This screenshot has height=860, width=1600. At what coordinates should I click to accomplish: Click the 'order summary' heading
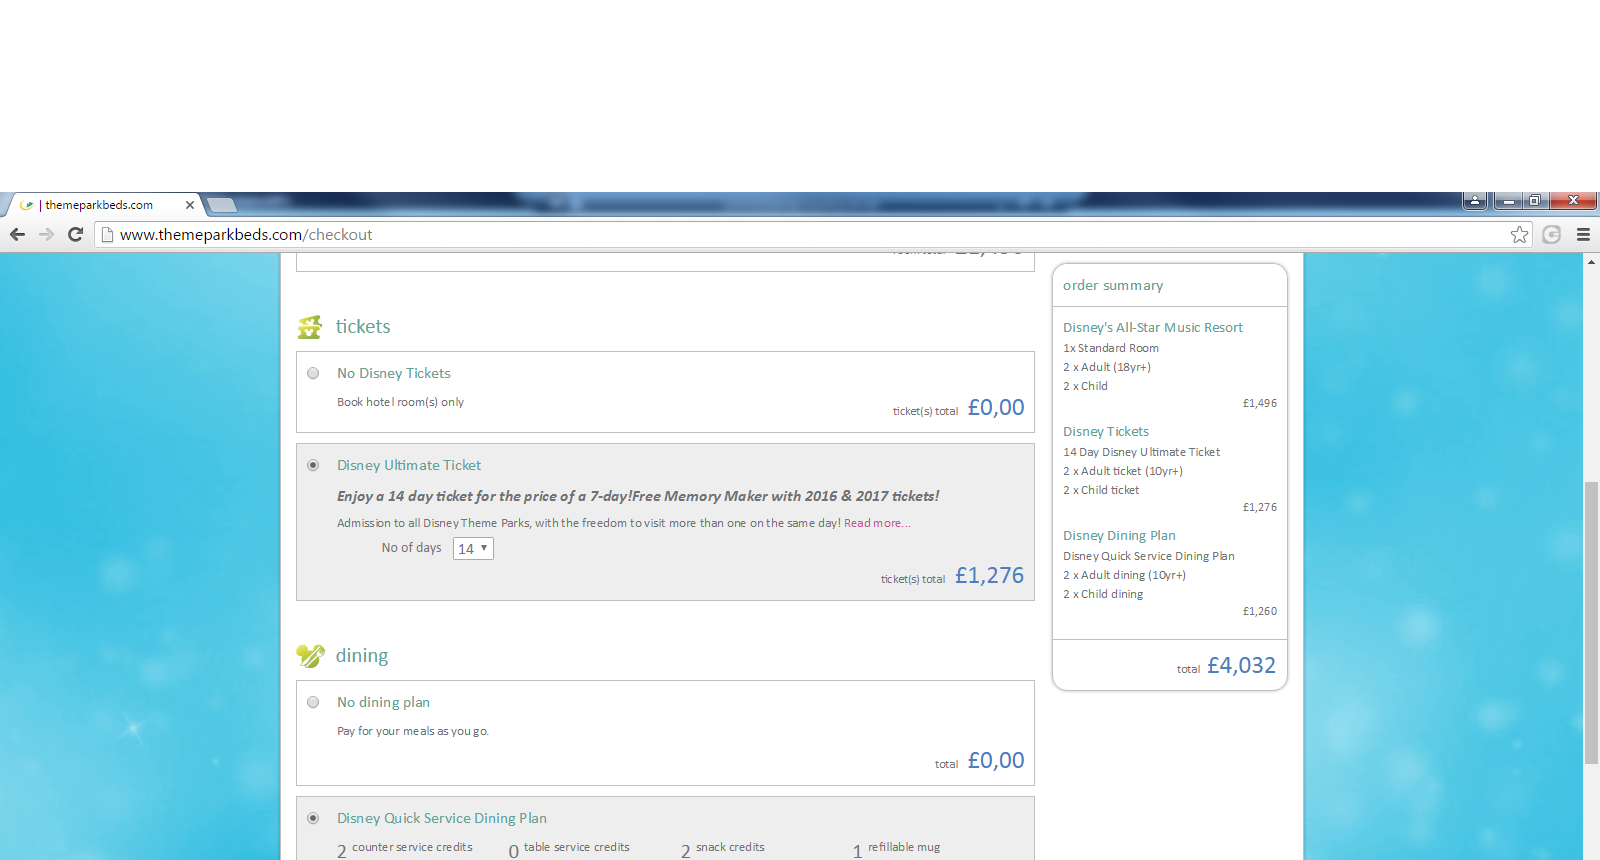click(x=1113, y=285)
